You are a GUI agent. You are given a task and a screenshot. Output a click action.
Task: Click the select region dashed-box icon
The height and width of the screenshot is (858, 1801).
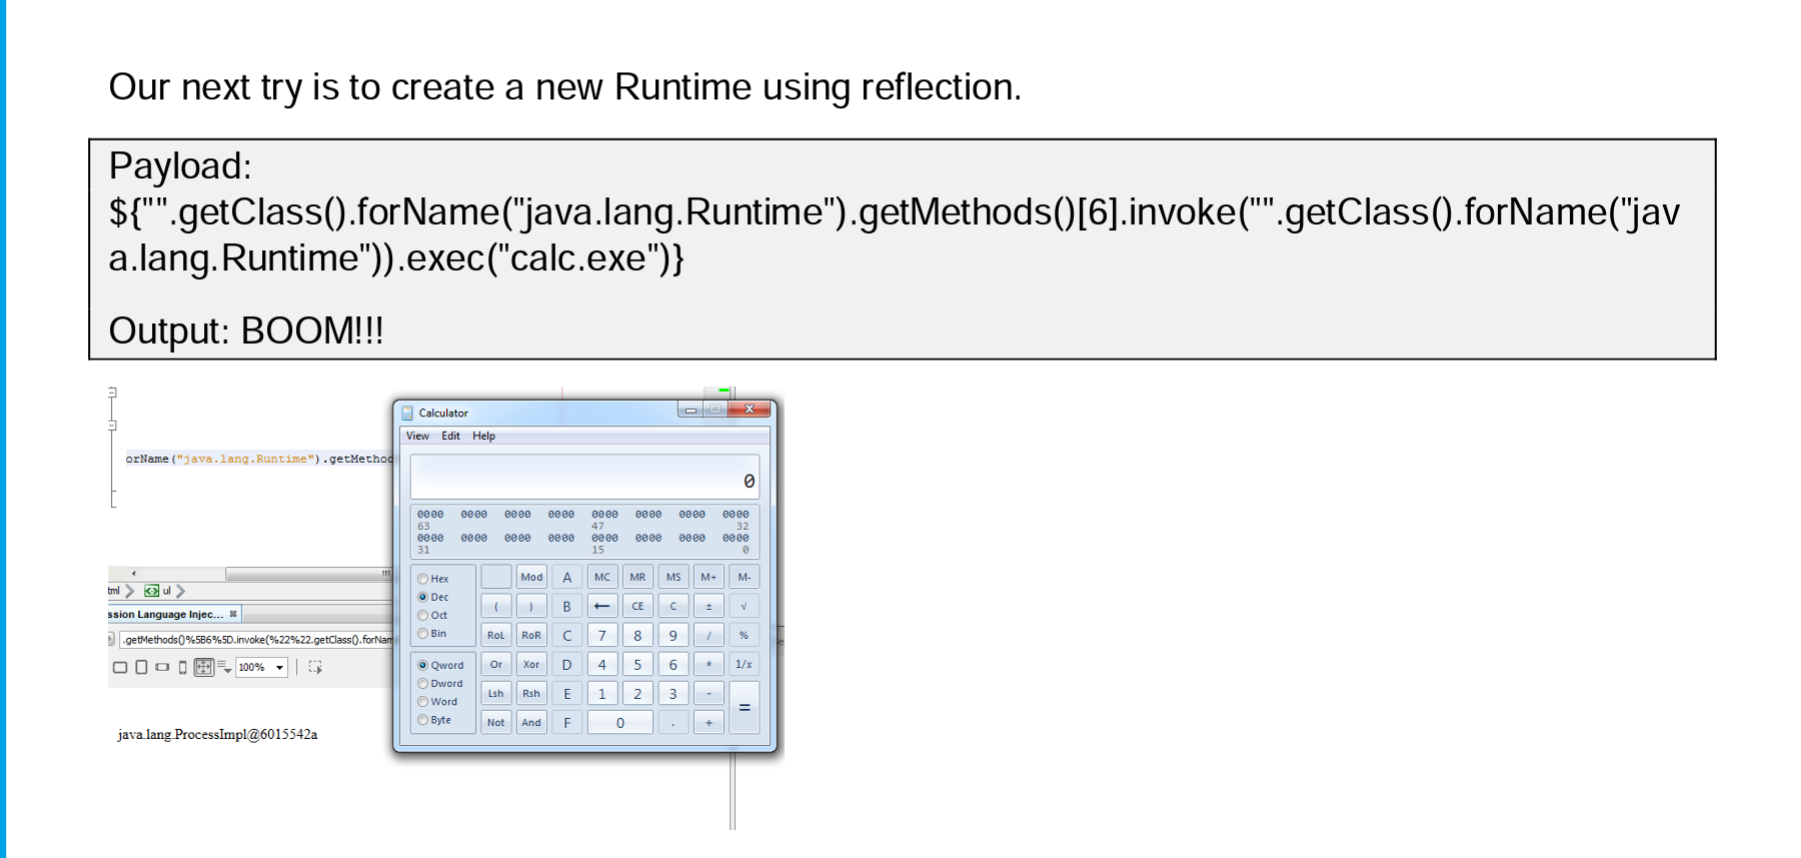coord(315,667)
